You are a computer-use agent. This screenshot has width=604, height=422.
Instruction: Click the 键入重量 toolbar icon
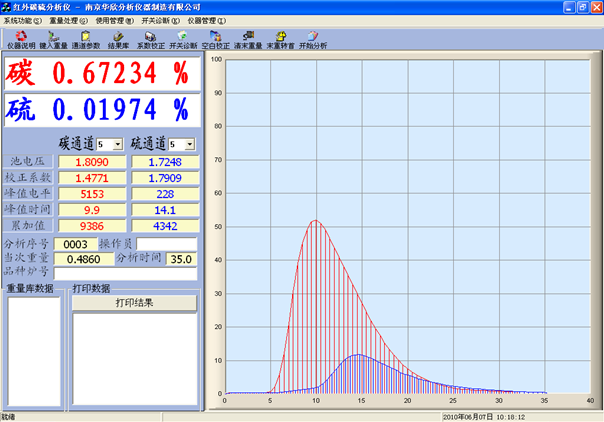(x=51, y=39)
